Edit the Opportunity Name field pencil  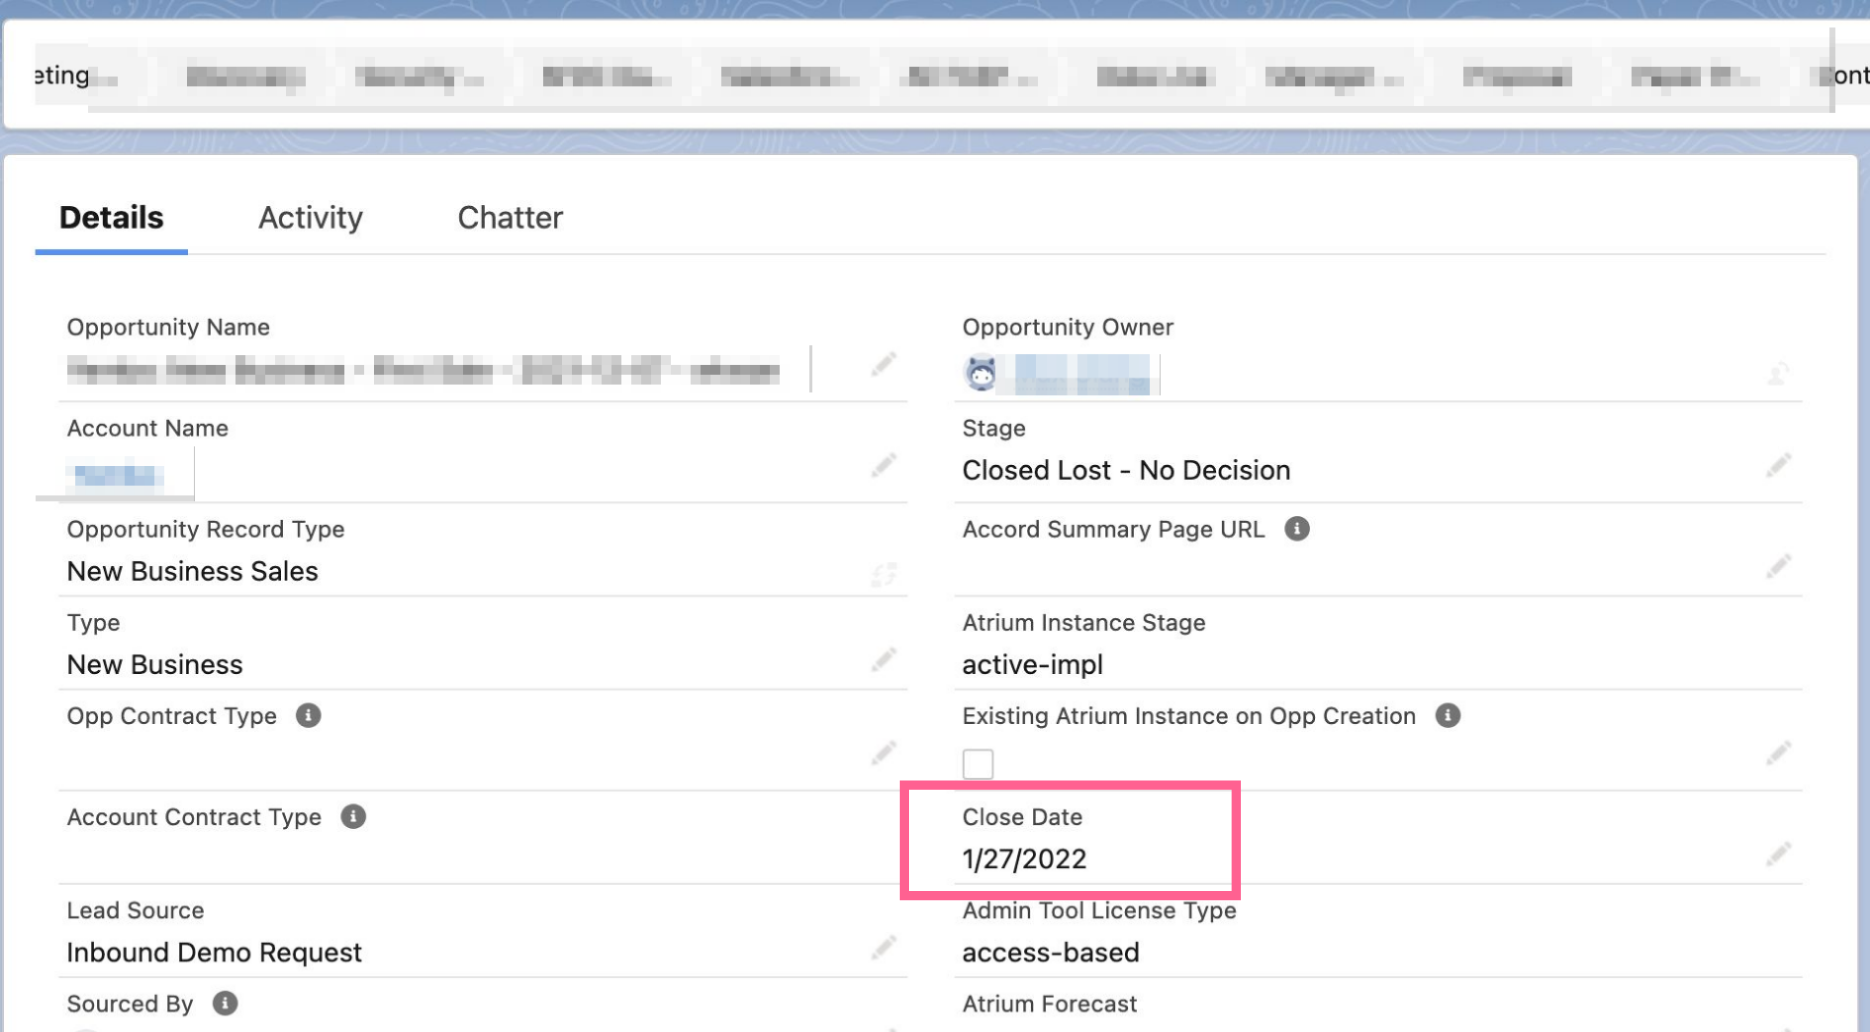click(x=883, y=365)
